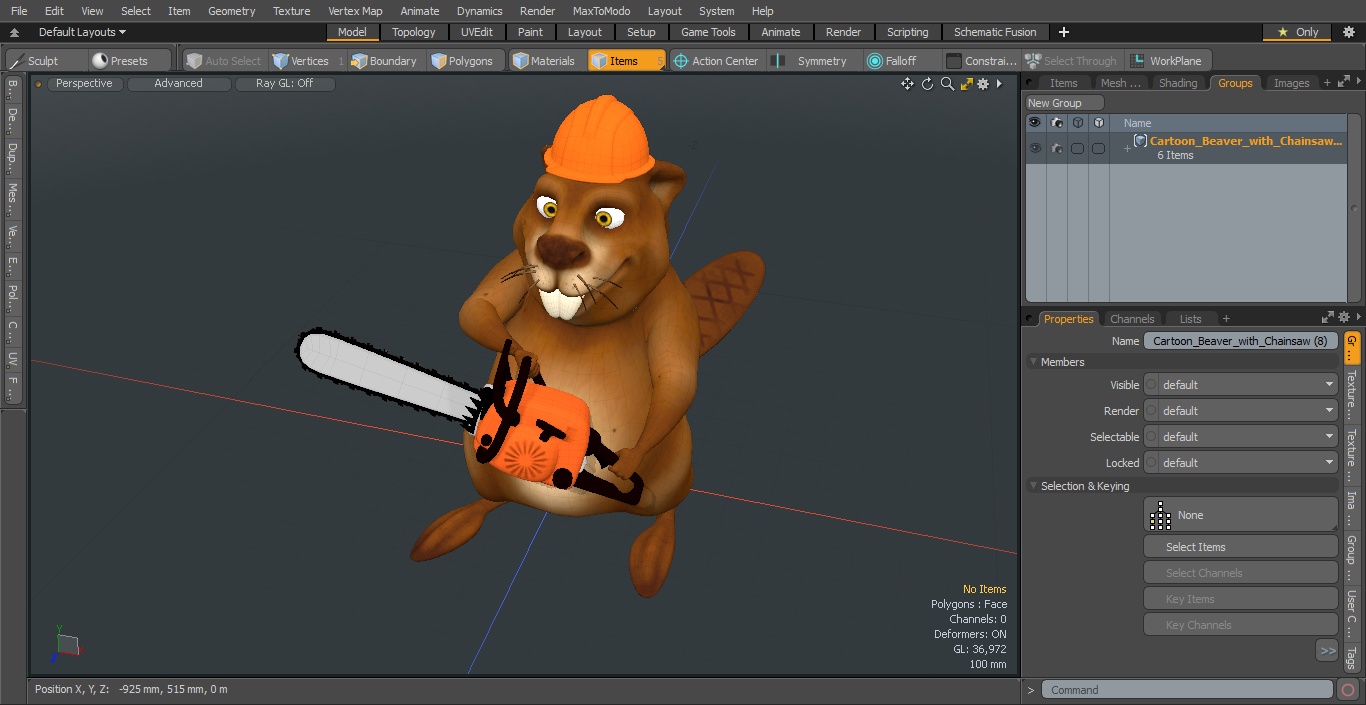
Task: Select the Sculpt tool icon
Action: pyautogui.click(x=17, y=61)
